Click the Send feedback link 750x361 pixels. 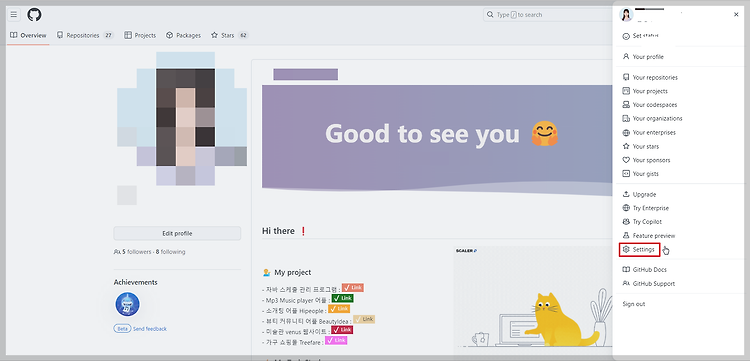point(150,329)
